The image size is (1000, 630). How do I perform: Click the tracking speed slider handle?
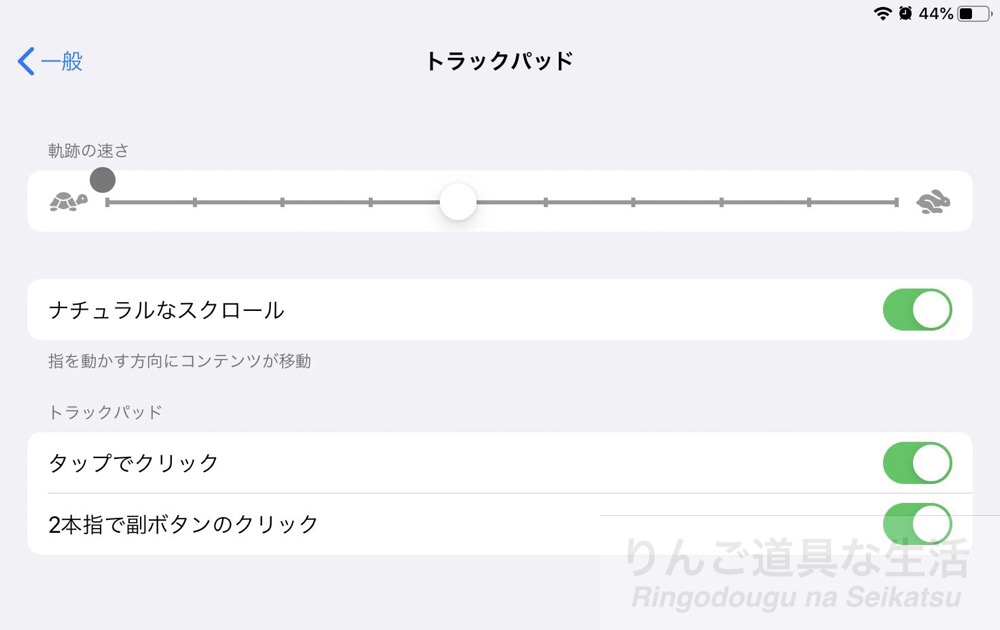458,202
